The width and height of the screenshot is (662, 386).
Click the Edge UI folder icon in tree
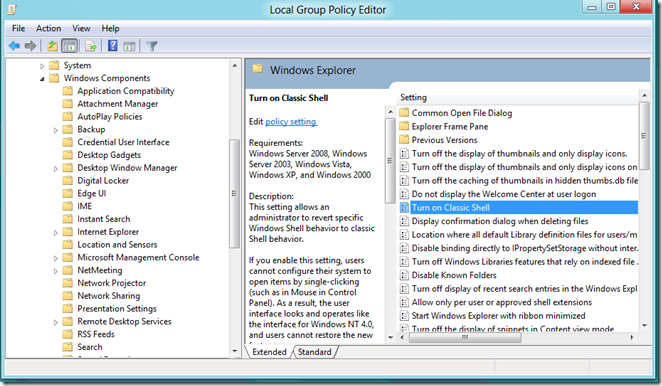click(x=68, y=193)
